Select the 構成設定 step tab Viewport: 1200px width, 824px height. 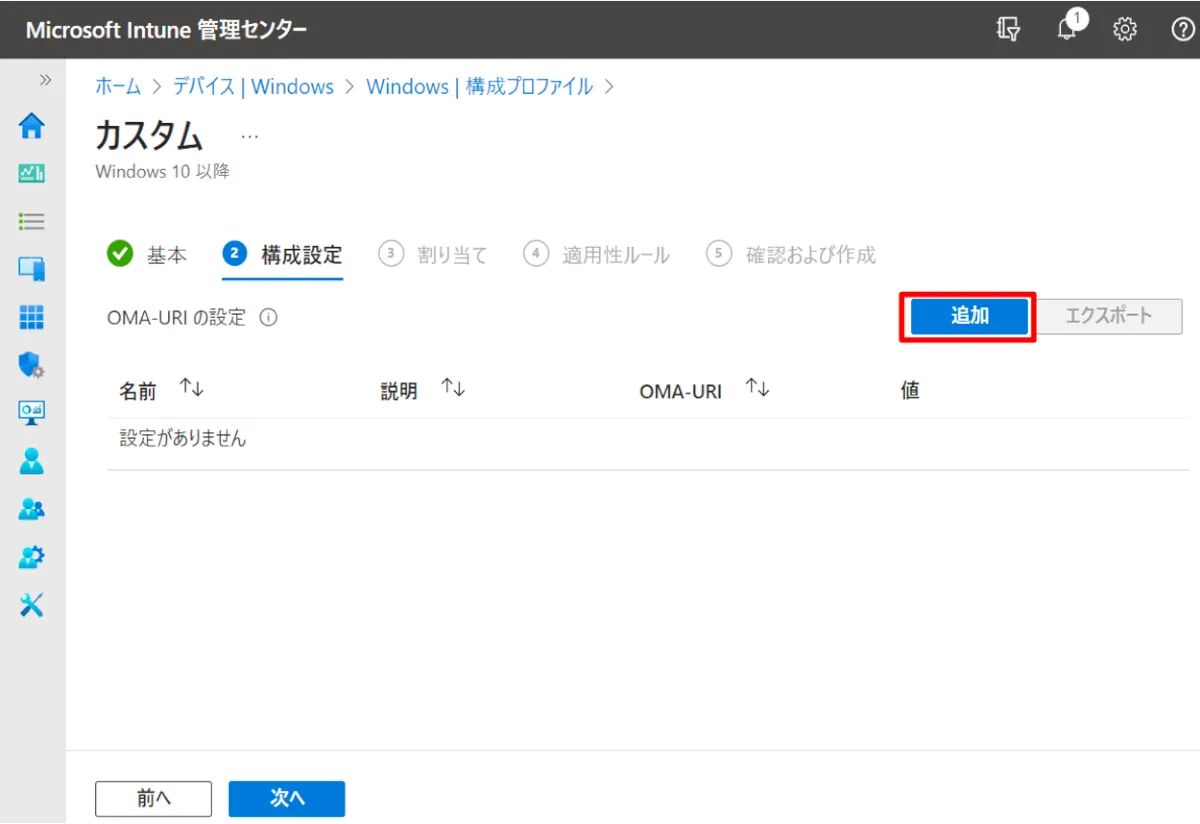coord(283,255)
